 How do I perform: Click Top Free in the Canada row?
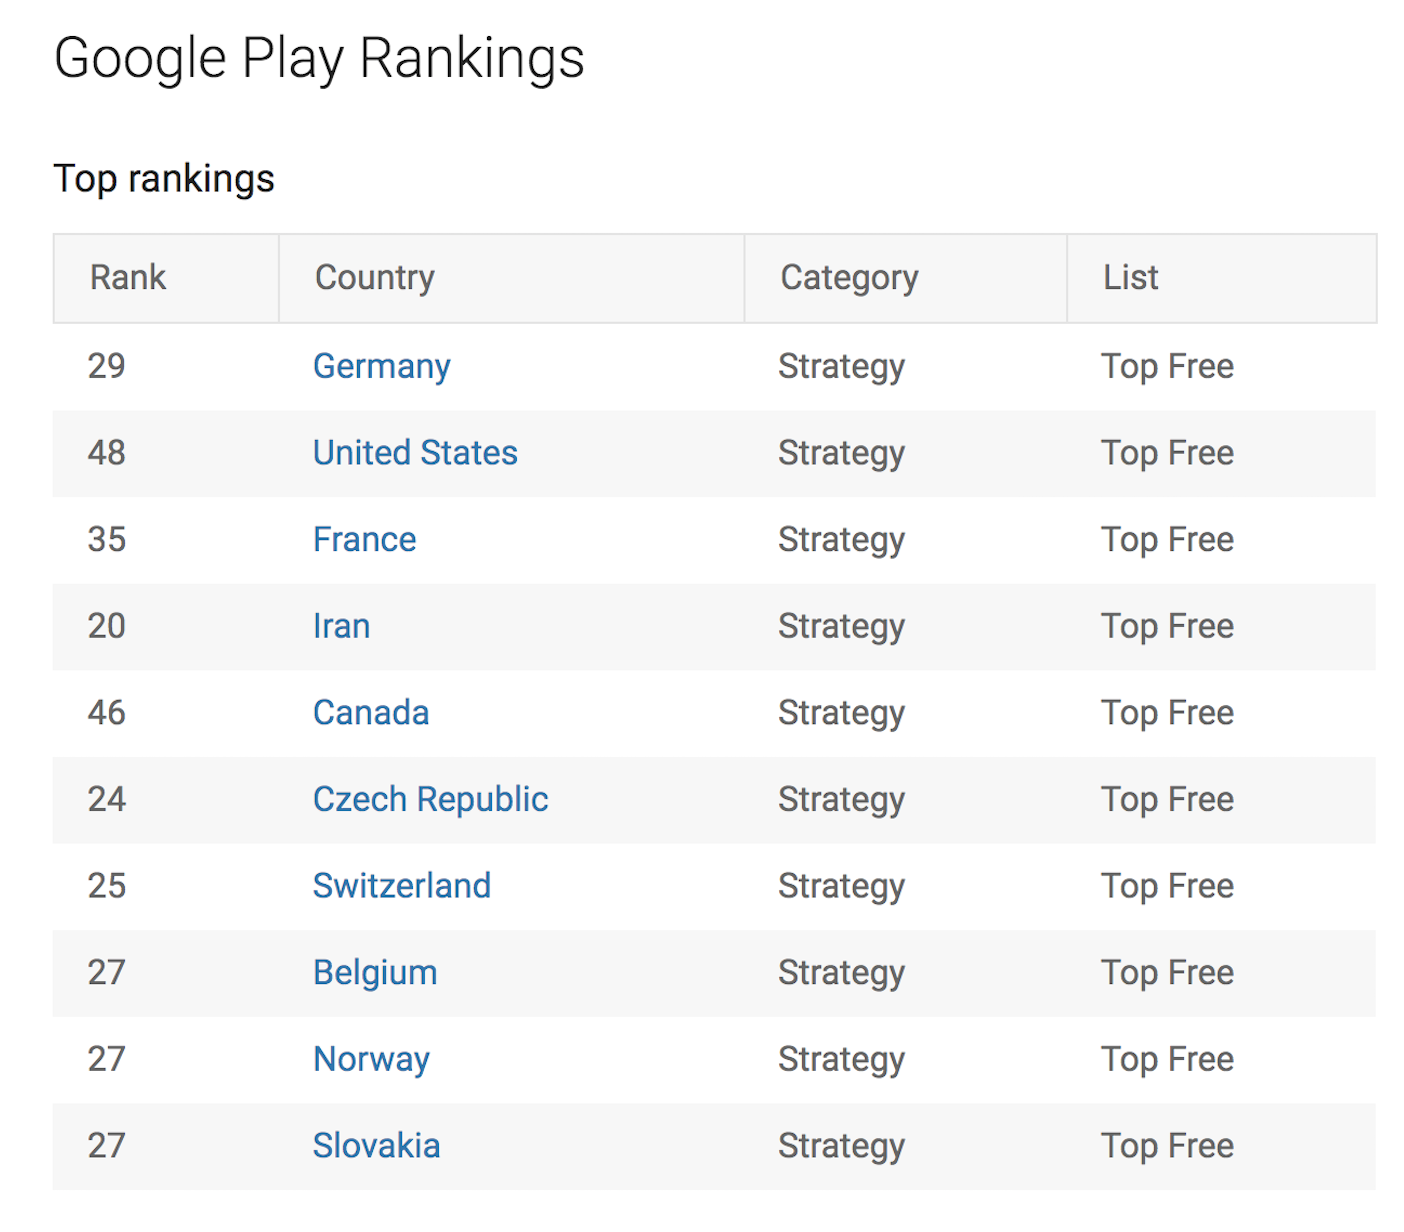pos(1167,713)
